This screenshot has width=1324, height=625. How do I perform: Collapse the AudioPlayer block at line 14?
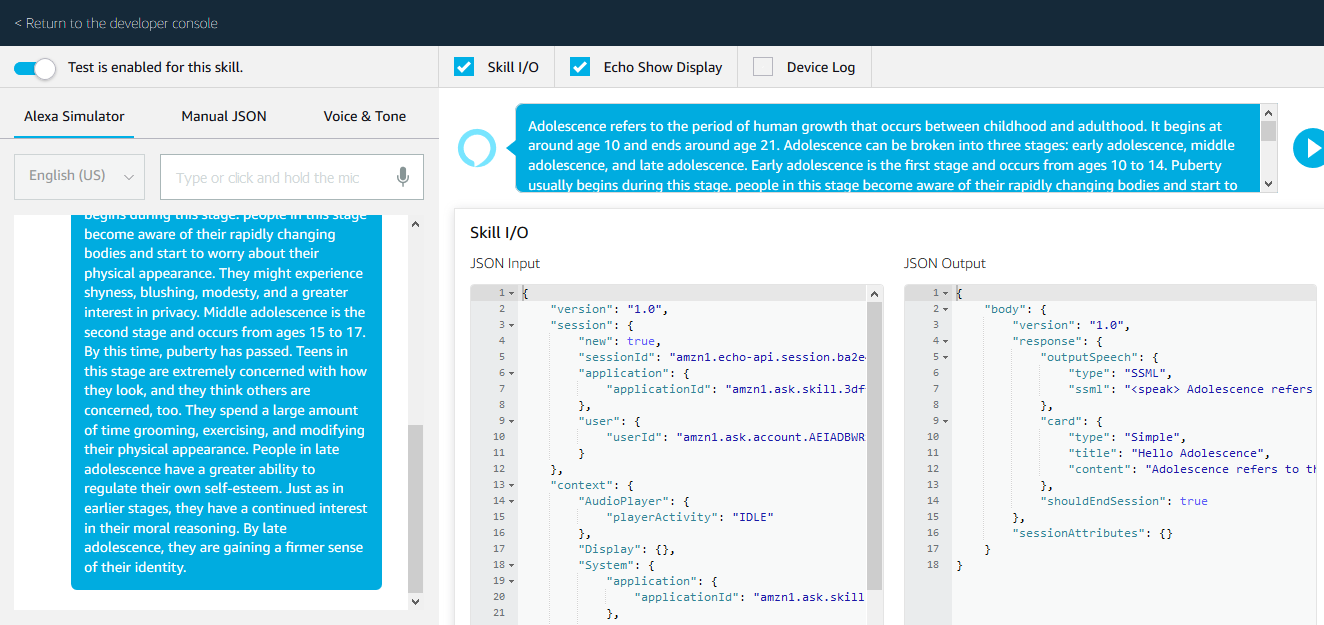511,501
